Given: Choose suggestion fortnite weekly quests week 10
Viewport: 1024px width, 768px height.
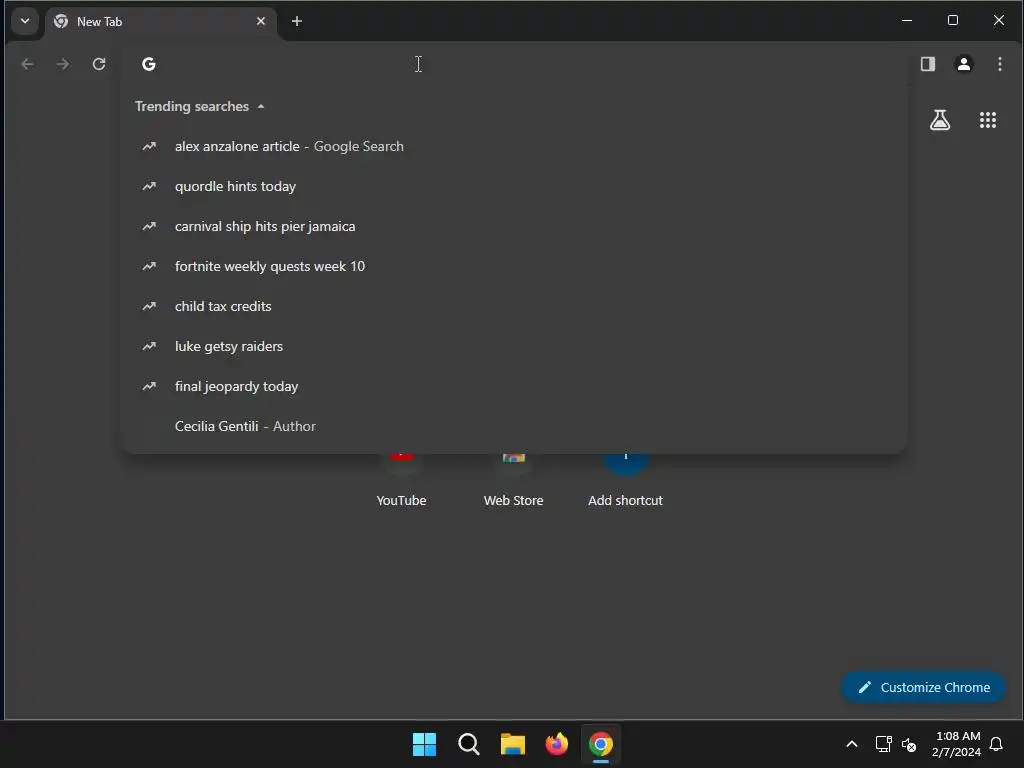Looking at the screenshot, I should coord(514,266).
